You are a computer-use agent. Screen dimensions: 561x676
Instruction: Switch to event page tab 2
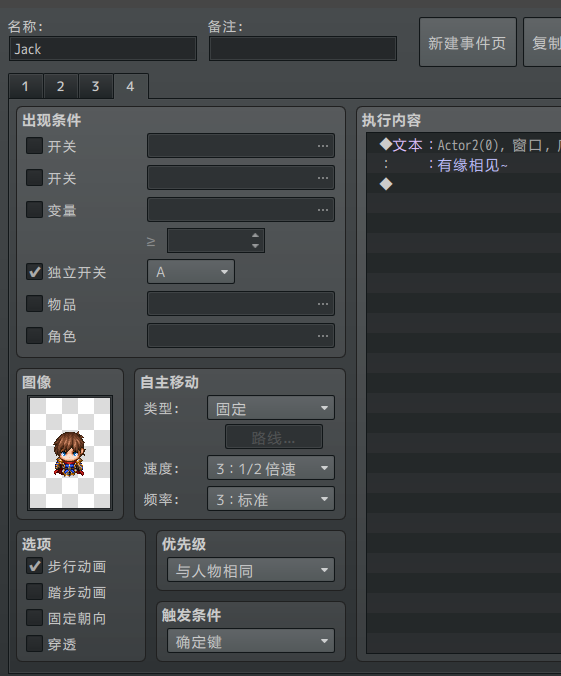click(x=61, y=86)
